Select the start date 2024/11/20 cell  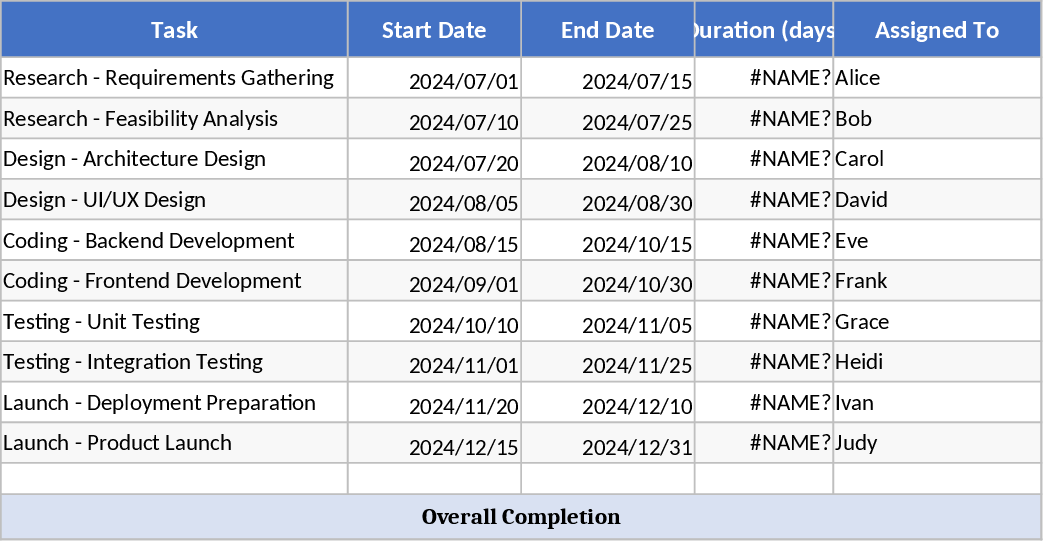(x=434, y=404)
